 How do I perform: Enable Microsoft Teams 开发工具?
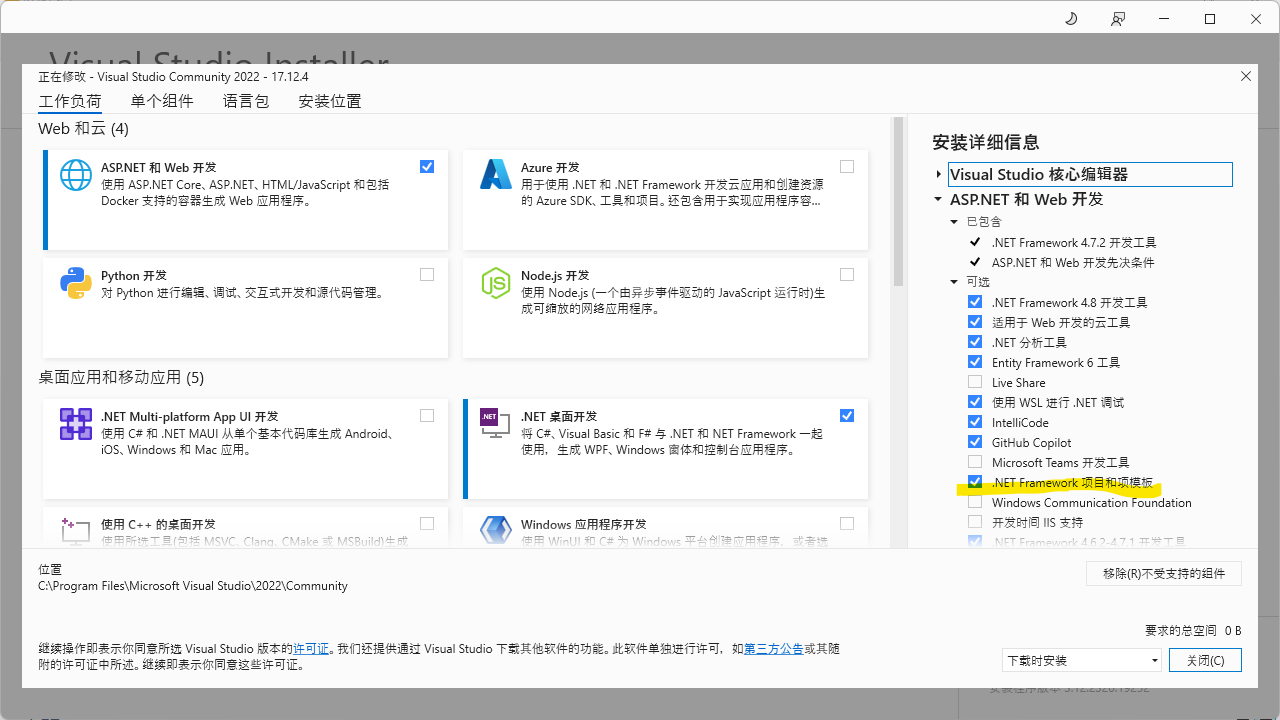(x=975, y=462)
